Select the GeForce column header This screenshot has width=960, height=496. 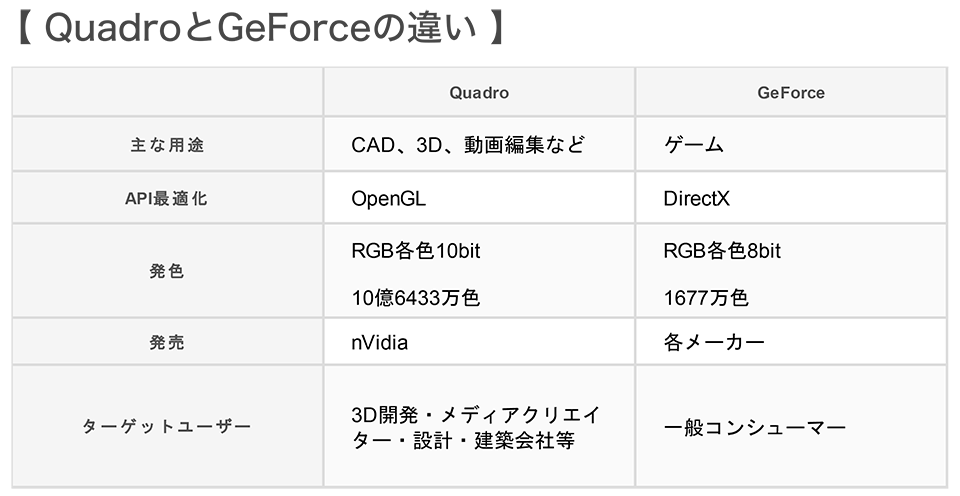click(x=790, y=92)
